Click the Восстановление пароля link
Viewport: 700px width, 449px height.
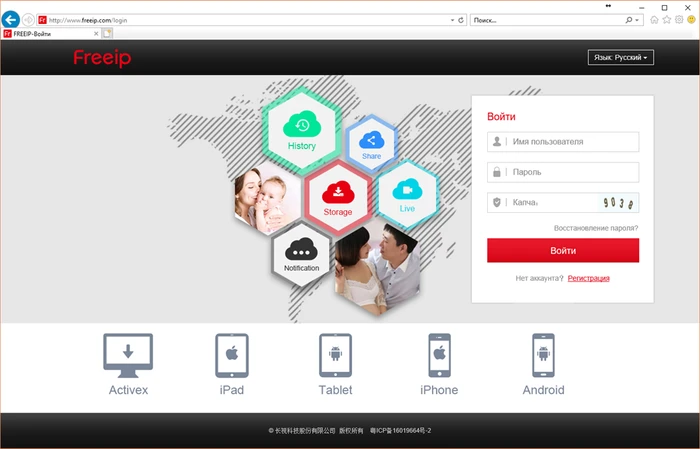click(596, 228)
